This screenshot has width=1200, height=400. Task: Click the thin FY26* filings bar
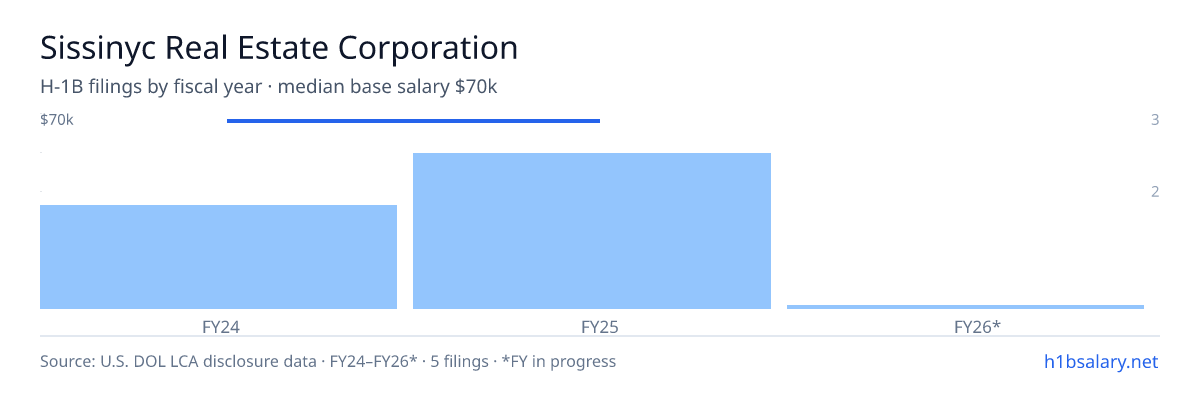click(965, 307)
